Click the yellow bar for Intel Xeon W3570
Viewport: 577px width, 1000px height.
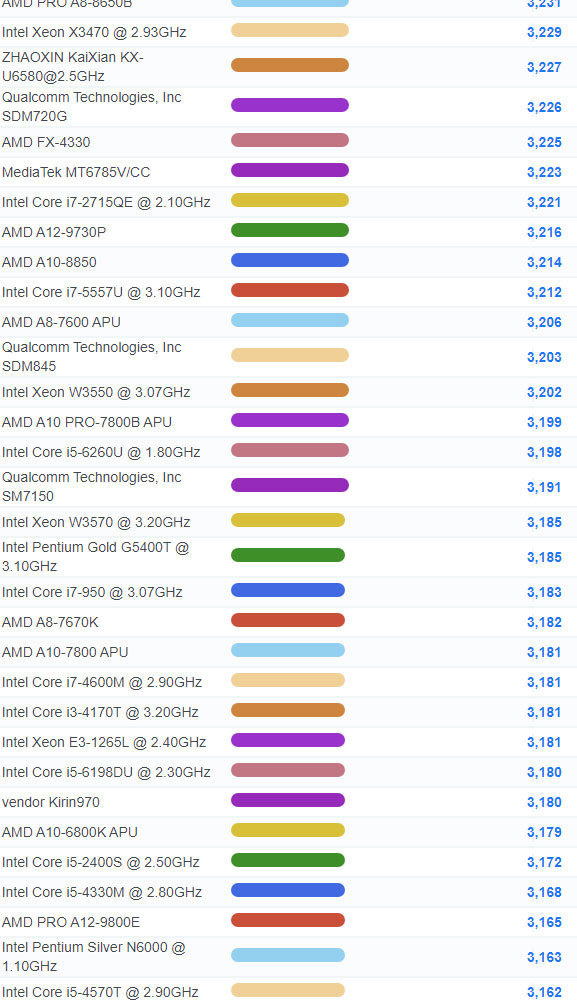coord(288,520)
